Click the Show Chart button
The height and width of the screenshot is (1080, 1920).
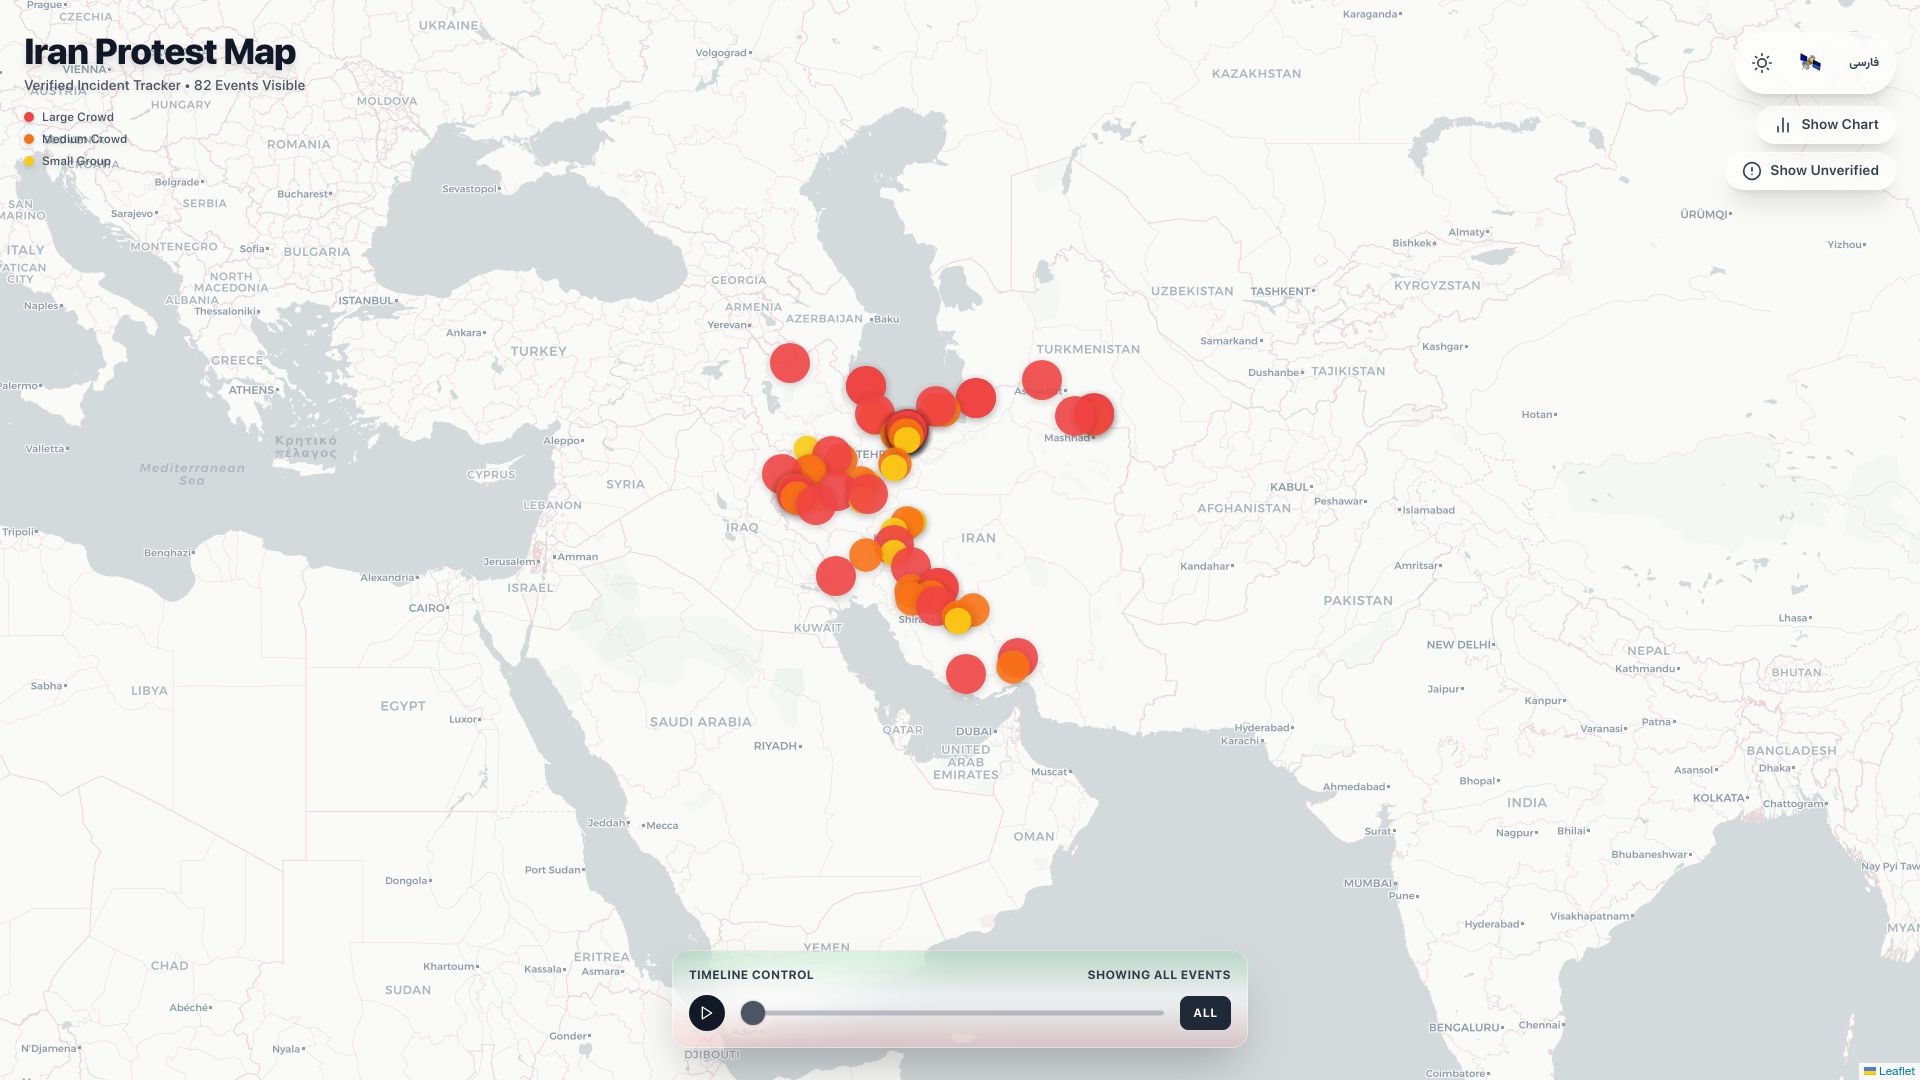coord(1826,125)
